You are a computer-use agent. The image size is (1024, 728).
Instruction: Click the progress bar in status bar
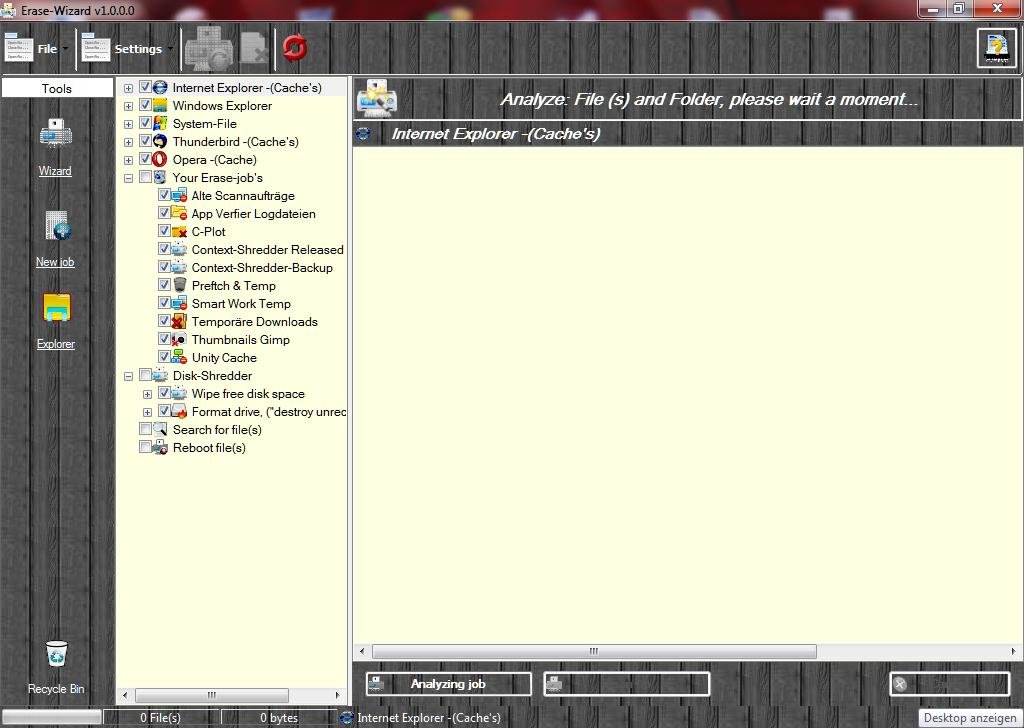(52, 718)
